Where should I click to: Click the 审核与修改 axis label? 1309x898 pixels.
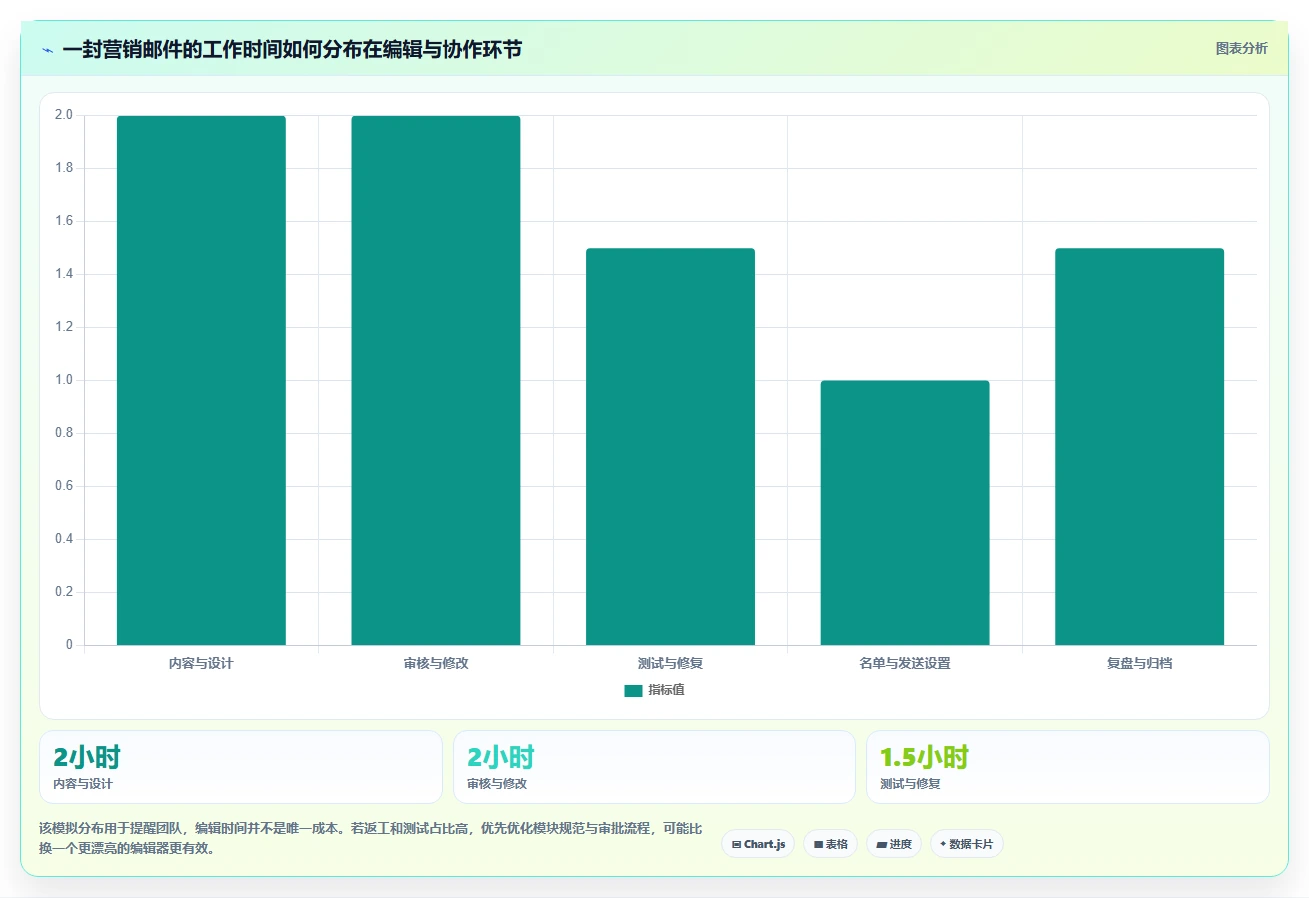436,663
